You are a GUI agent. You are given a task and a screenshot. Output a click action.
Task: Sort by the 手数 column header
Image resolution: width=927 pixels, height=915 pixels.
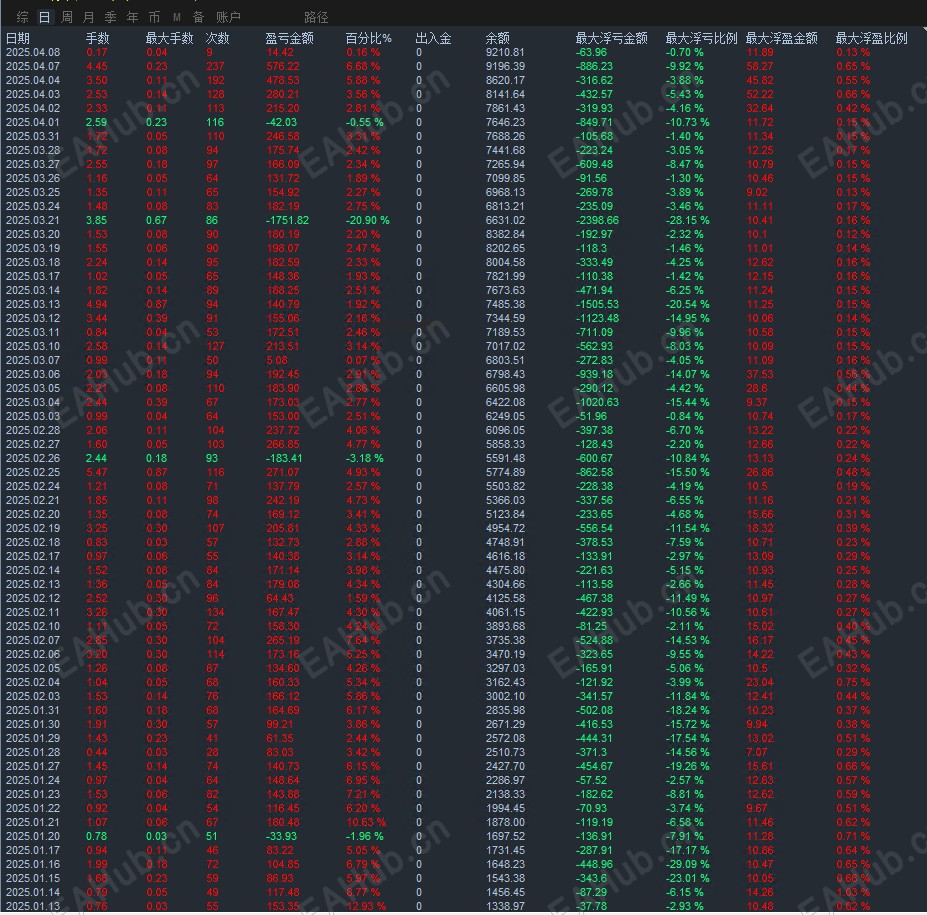98,38
